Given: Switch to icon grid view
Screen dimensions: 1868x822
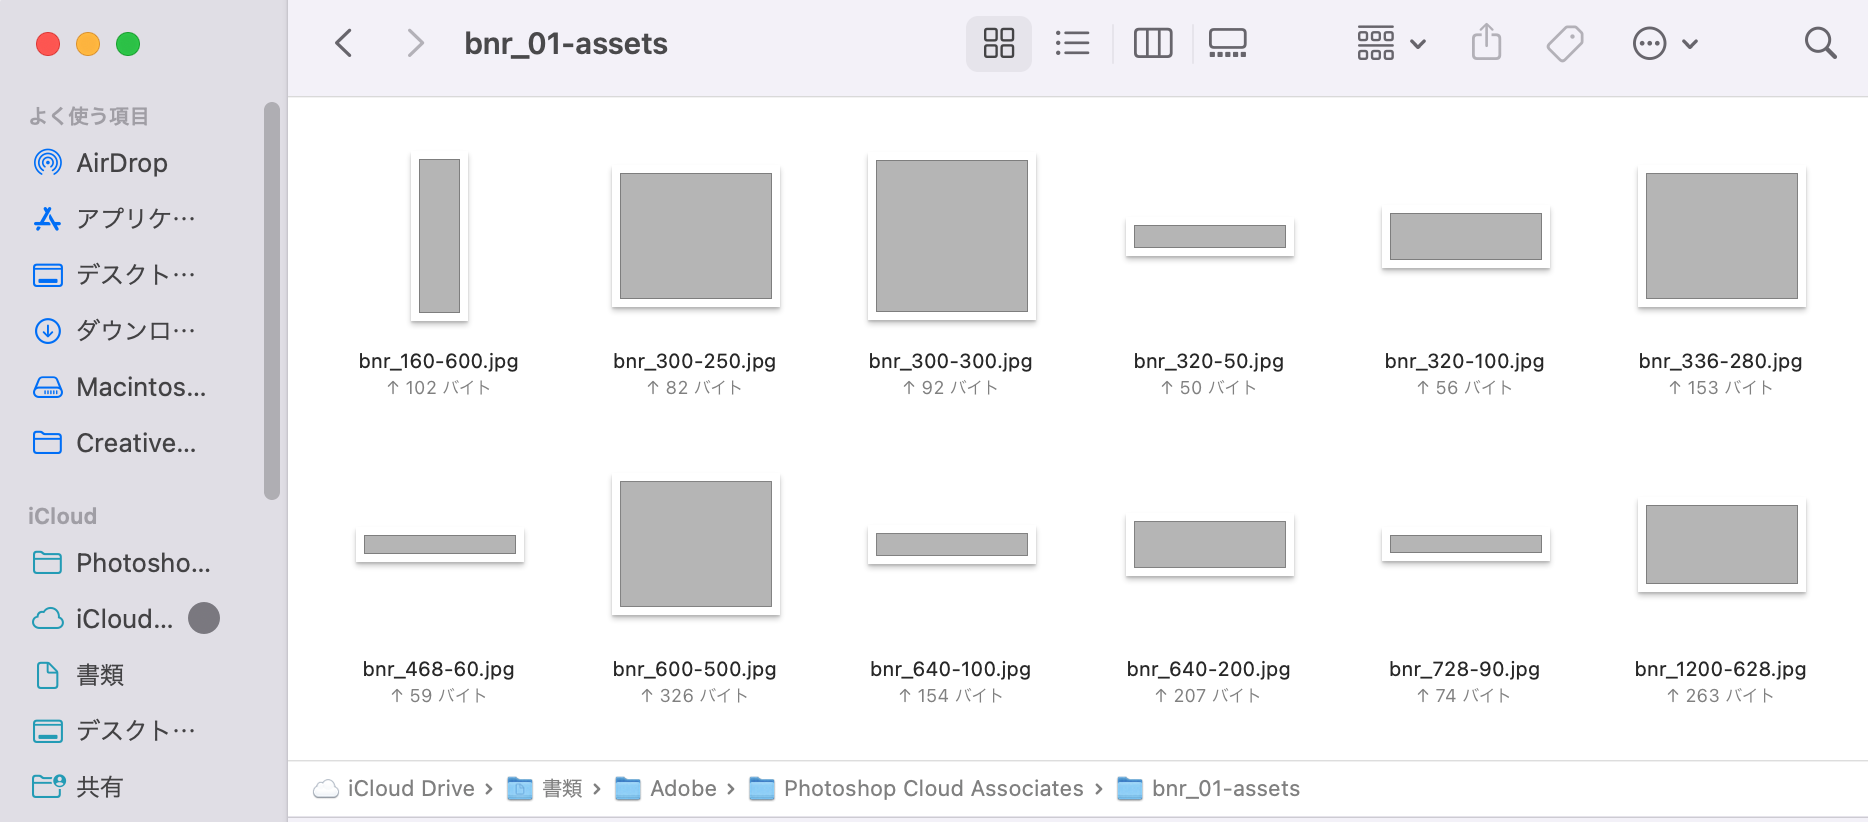Looking at the screenshot, I should tap(998, 44).
